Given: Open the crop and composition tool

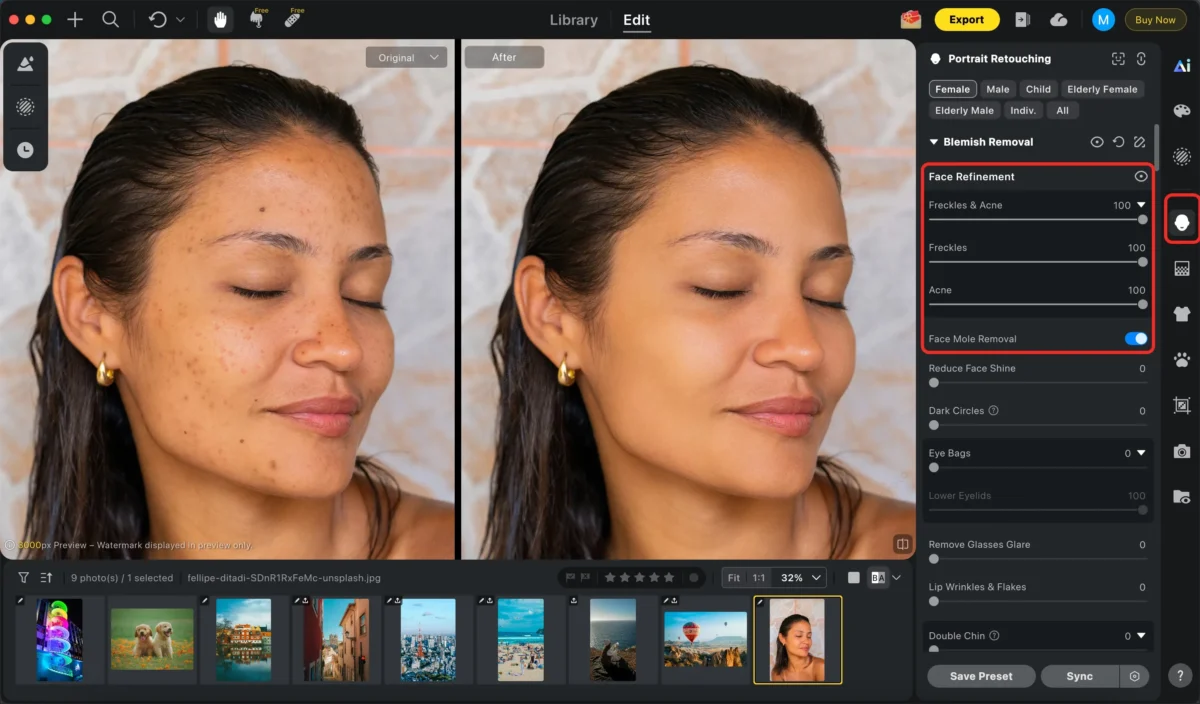Looking at the screenshot, I should [1181, 406].
